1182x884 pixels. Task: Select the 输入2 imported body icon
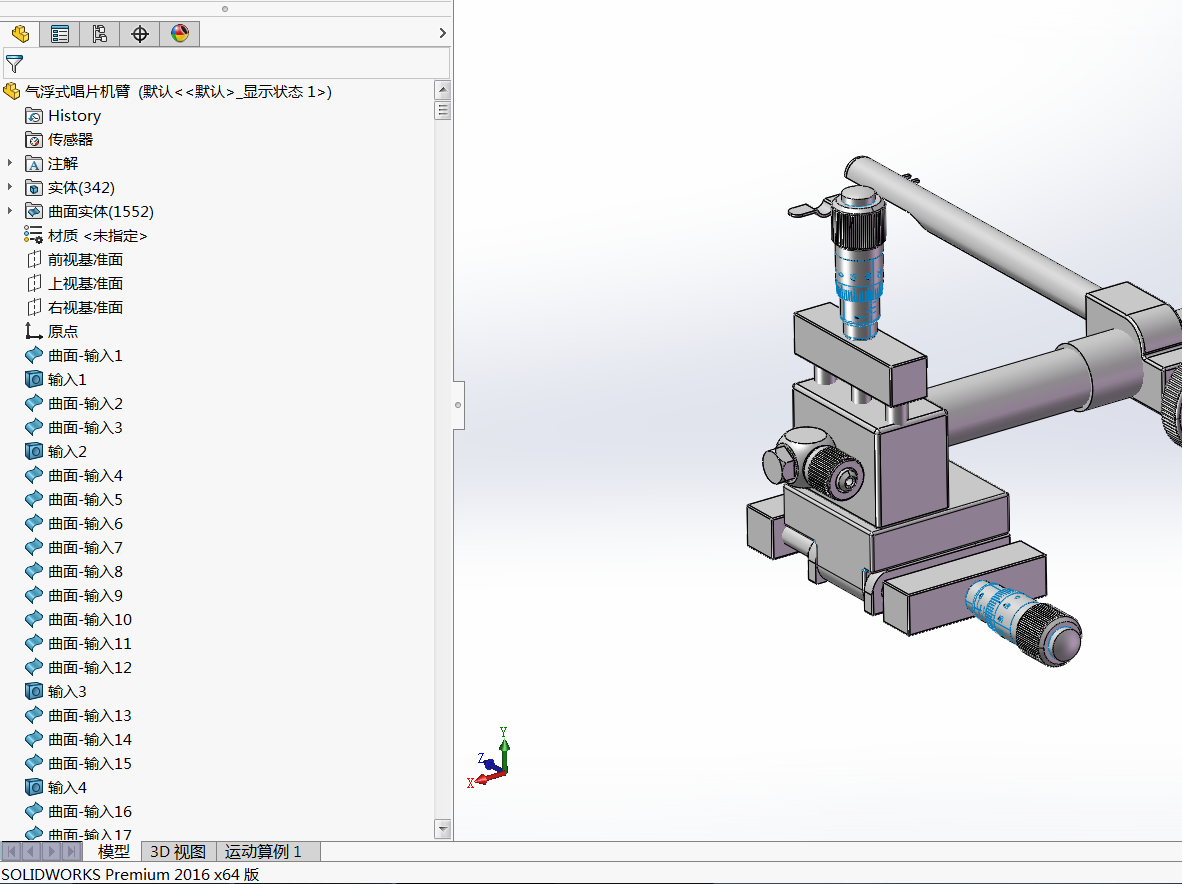coord(34,451)
